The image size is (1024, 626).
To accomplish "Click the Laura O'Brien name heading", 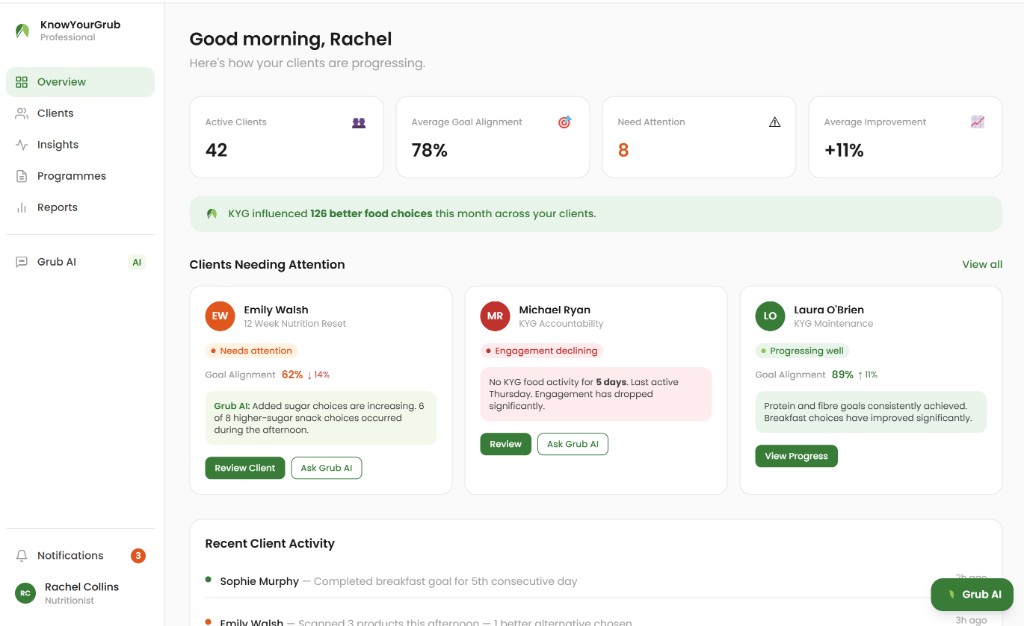I will click(x=829, y=310).
